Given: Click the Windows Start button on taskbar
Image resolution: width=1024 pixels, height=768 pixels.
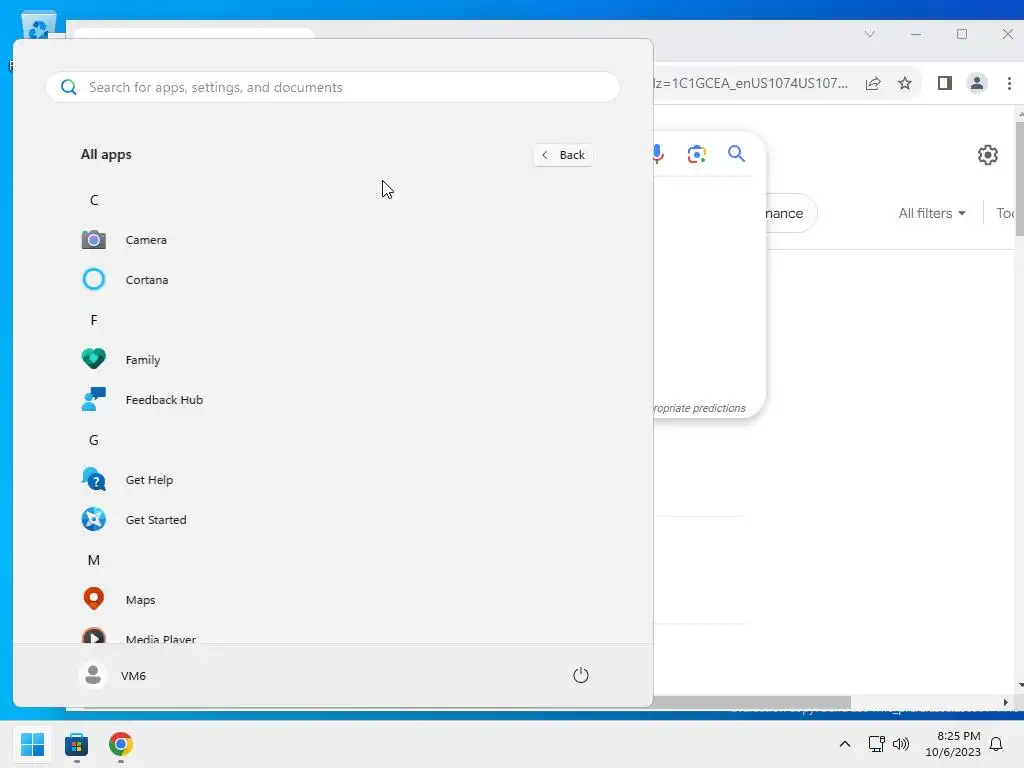Looking at the screenshot, I should click(x=33, y=744).
